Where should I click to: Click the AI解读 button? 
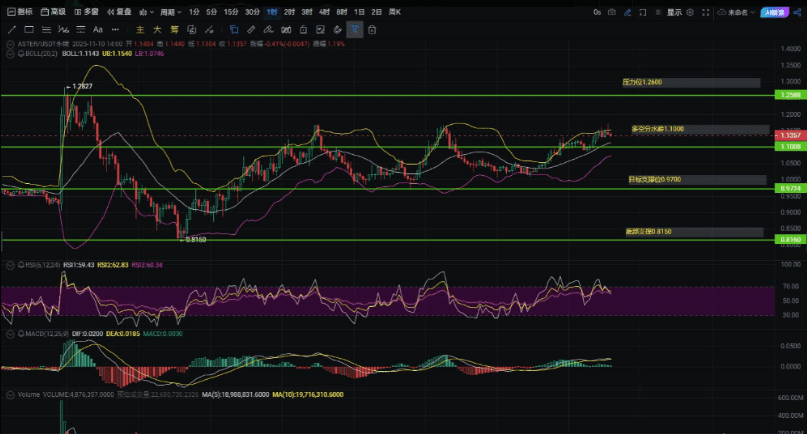(x=774, y=13)
